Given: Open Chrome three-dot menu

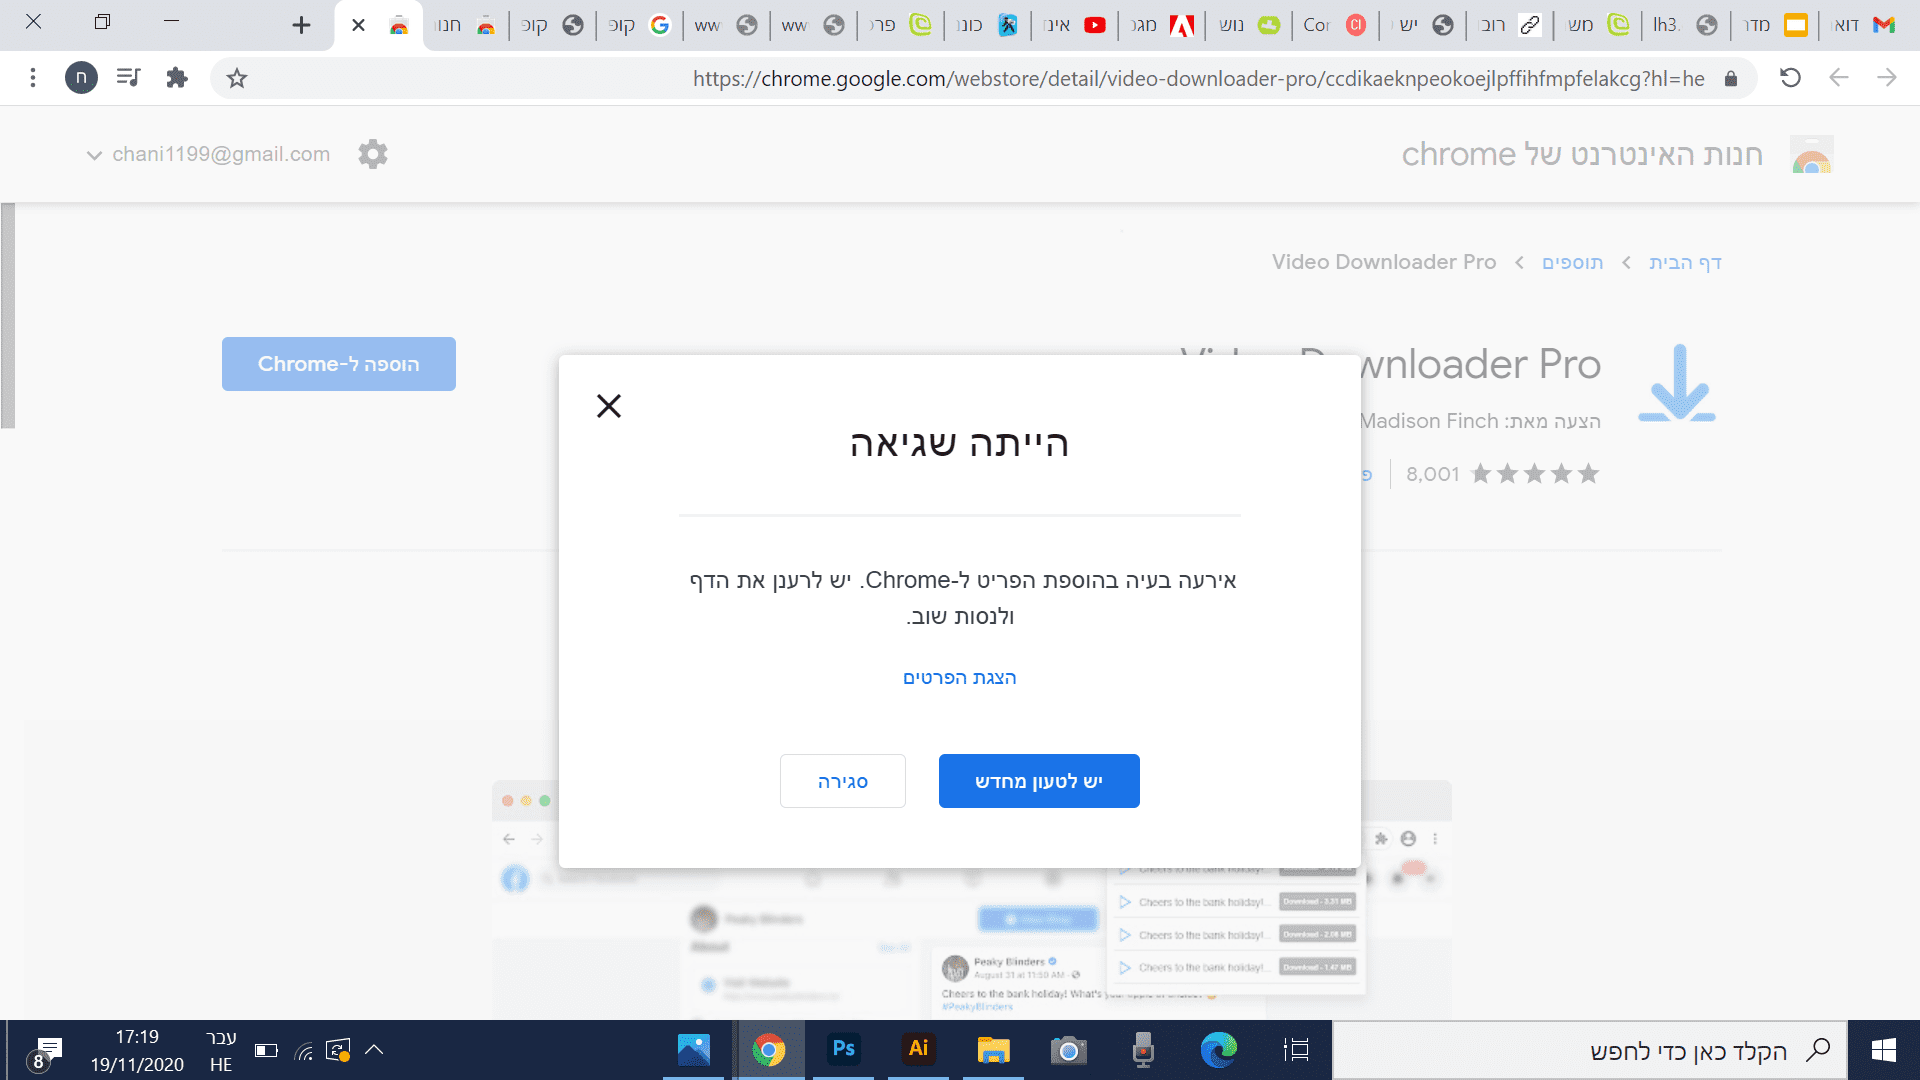Looking at the screenshot, I should pos(33,78).
